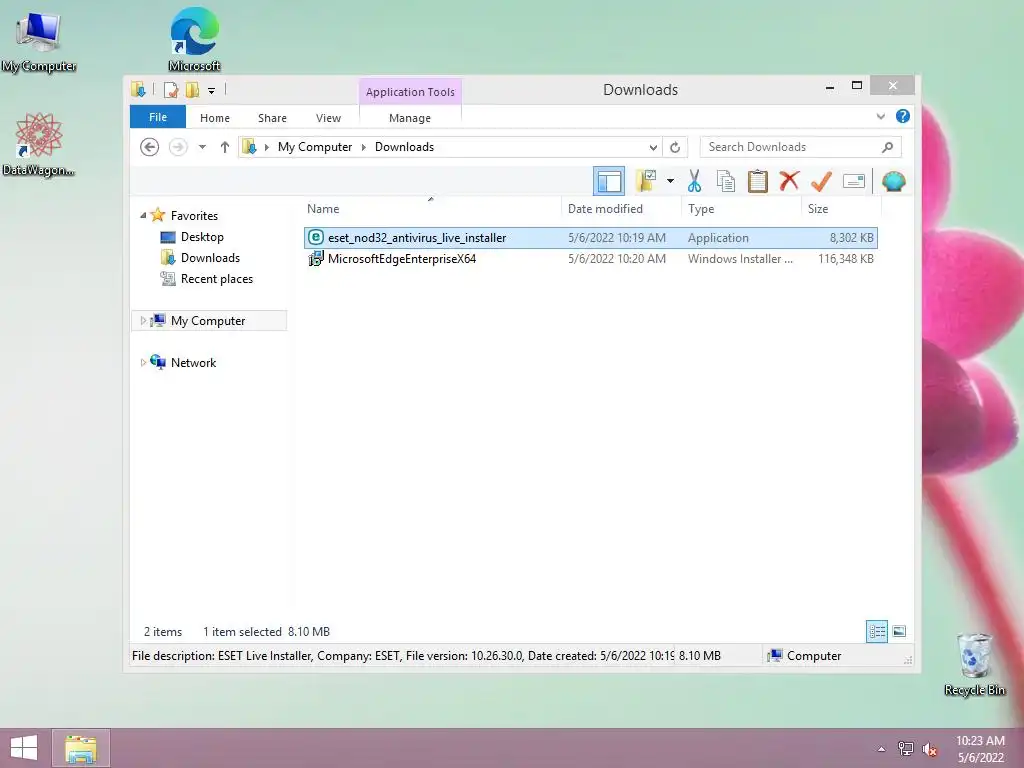Switch to the View ribbon tab
The image size is (1024, 768).
[x=328, y=118]
